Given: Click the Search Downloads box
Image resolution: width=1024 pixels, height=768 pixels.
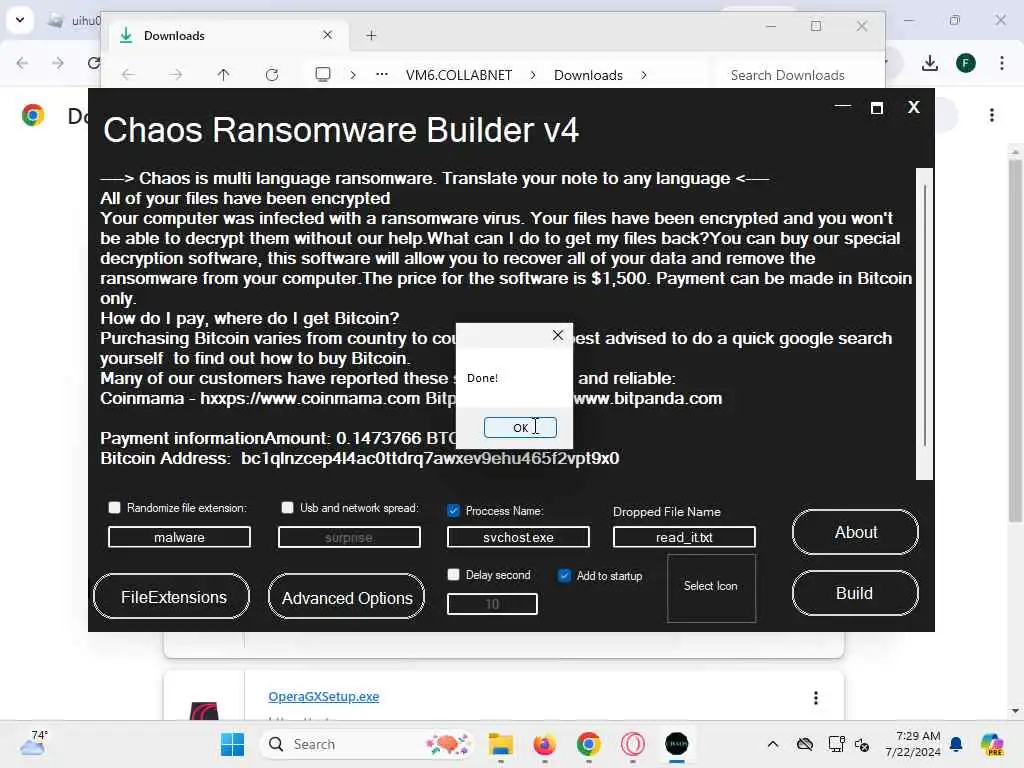Looking at the screenshot, I should (x=795, y=75).
